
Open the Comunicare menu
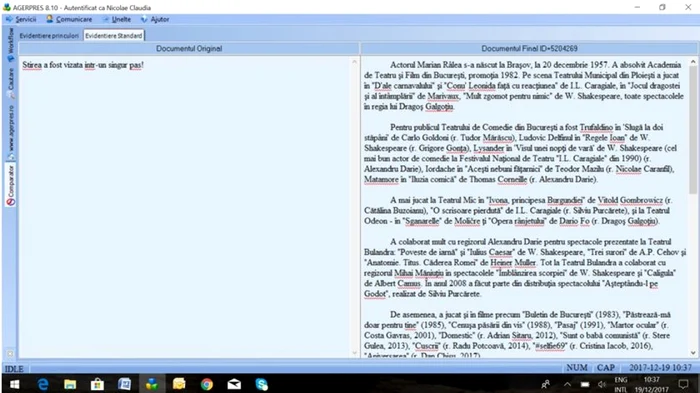(x=69, y=19)
